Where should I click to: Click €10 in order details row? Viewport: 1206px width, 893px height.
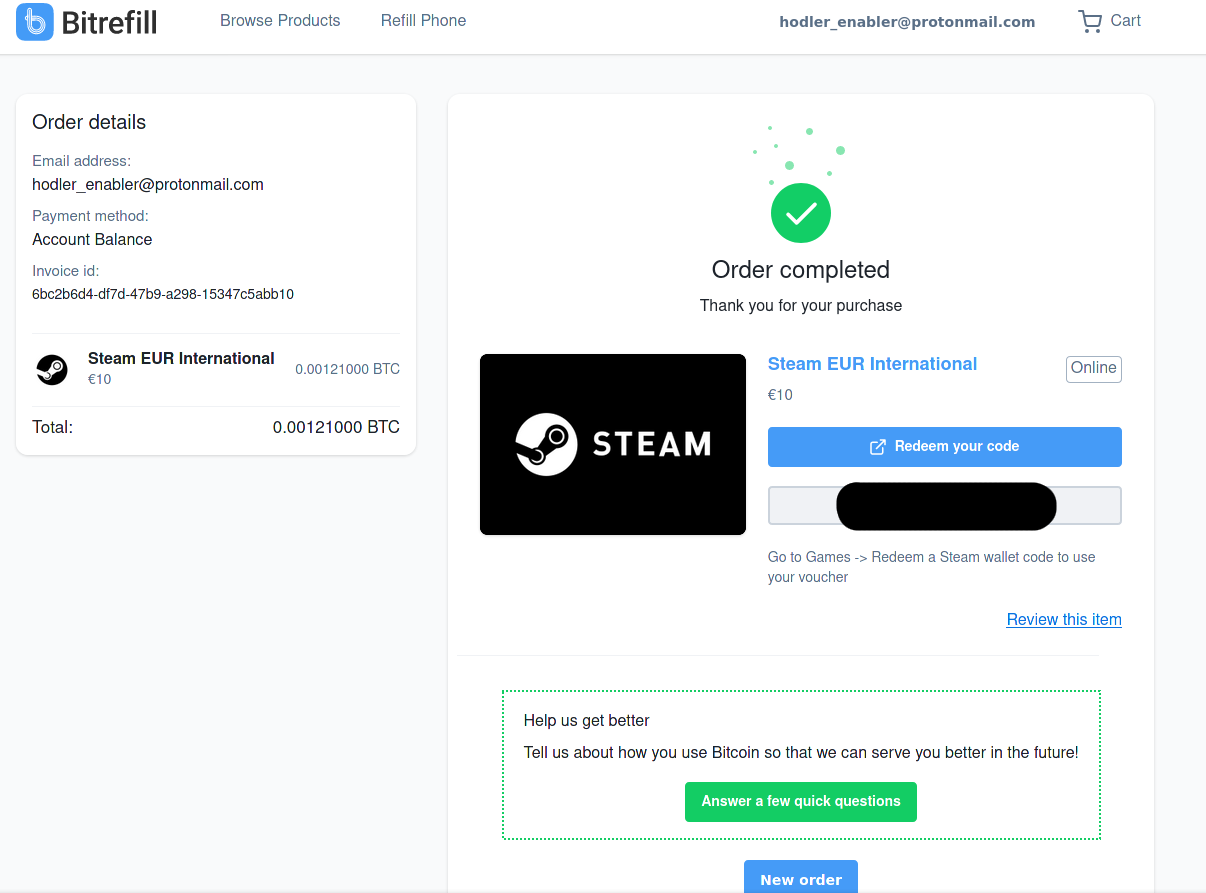point(100,380)
